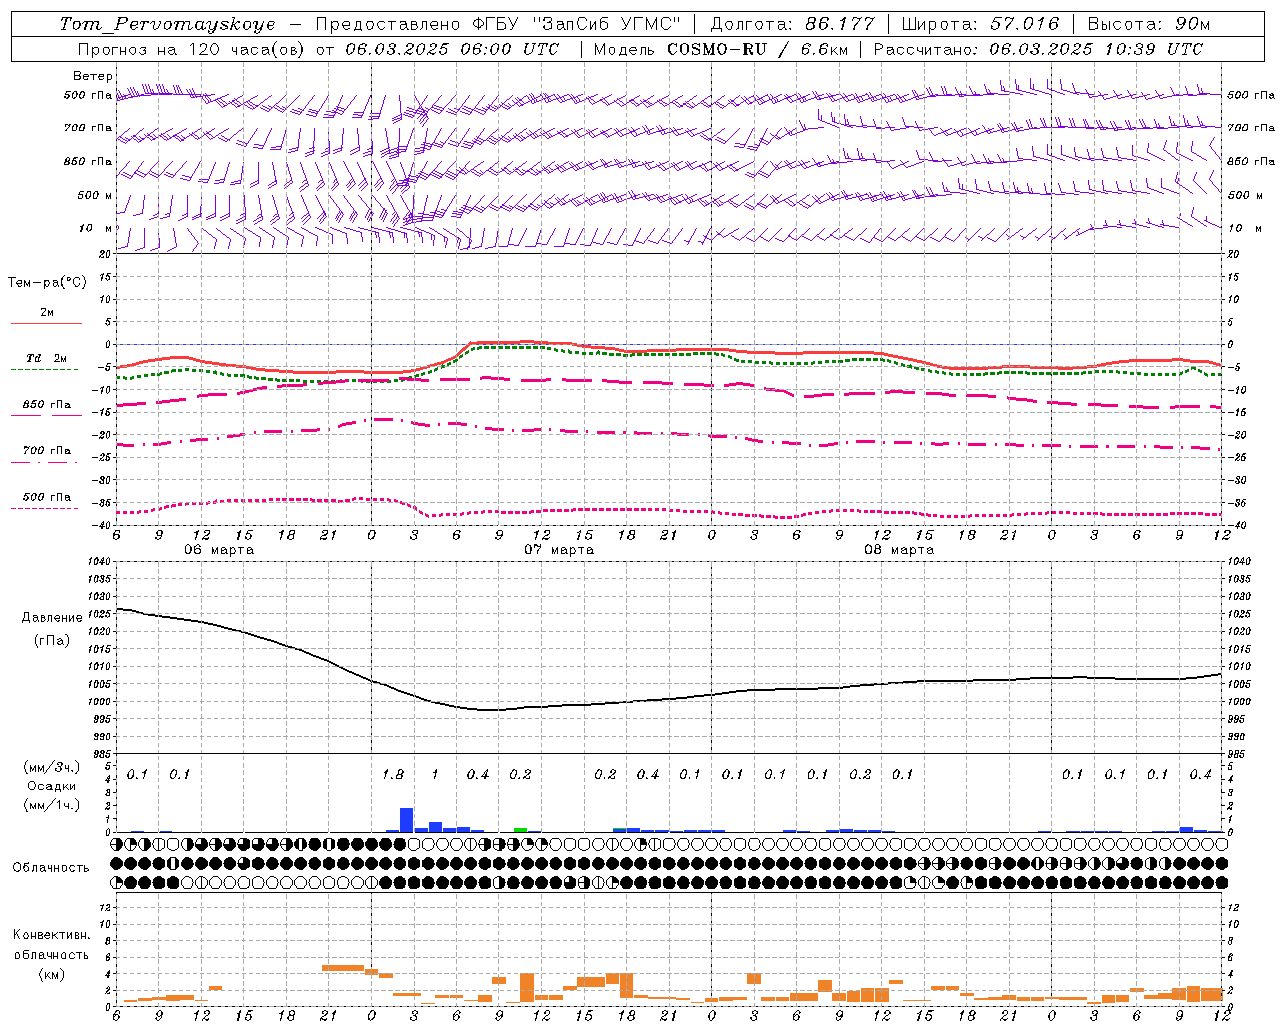
Task: Click the (мм/1ч.) precipitation unit label
Action: (x=51, y=805)
